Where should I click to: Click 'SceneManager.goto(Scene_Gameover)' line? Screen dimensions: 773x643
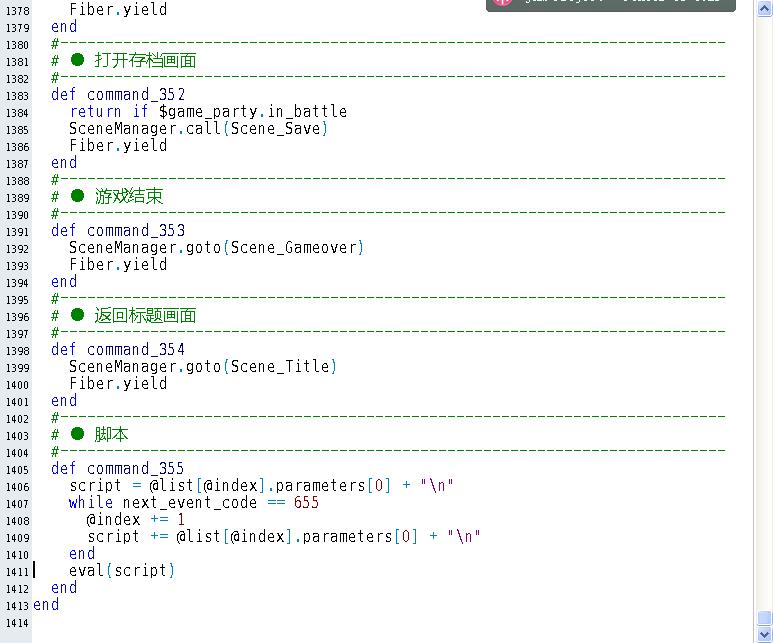pos(216,248)
